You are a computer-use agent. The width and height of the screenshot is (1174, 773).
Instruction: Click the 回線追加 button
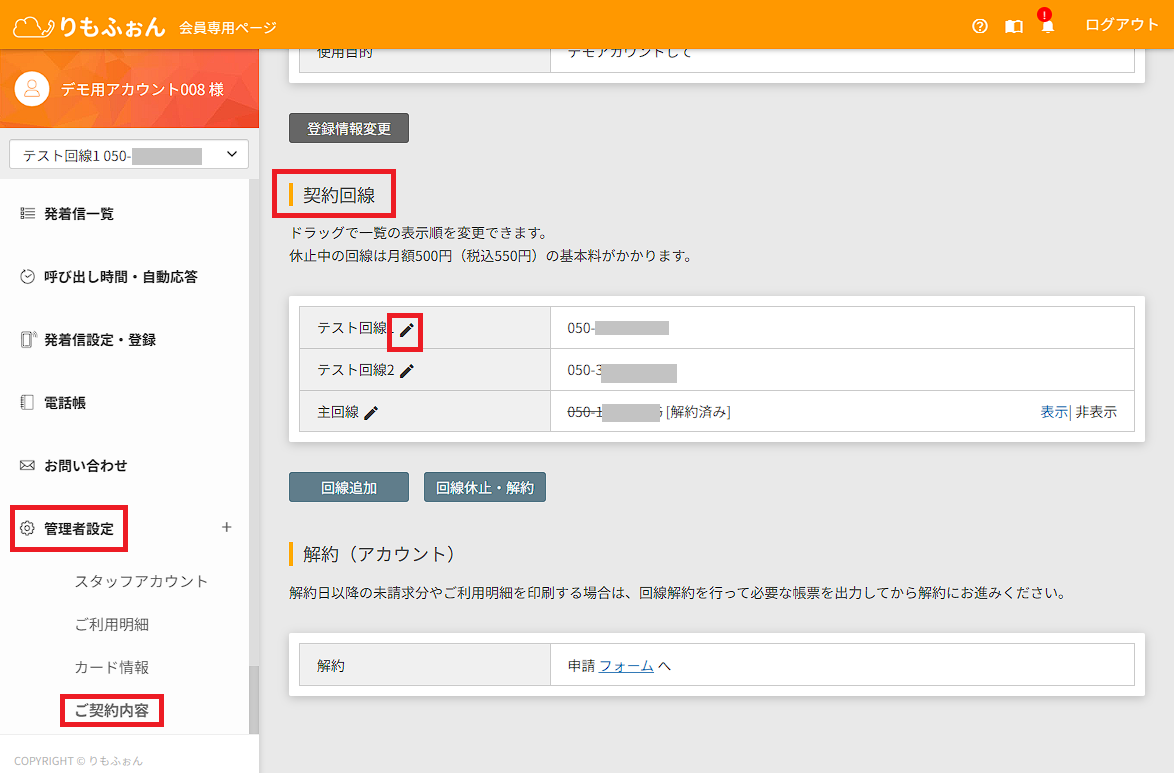349,487
